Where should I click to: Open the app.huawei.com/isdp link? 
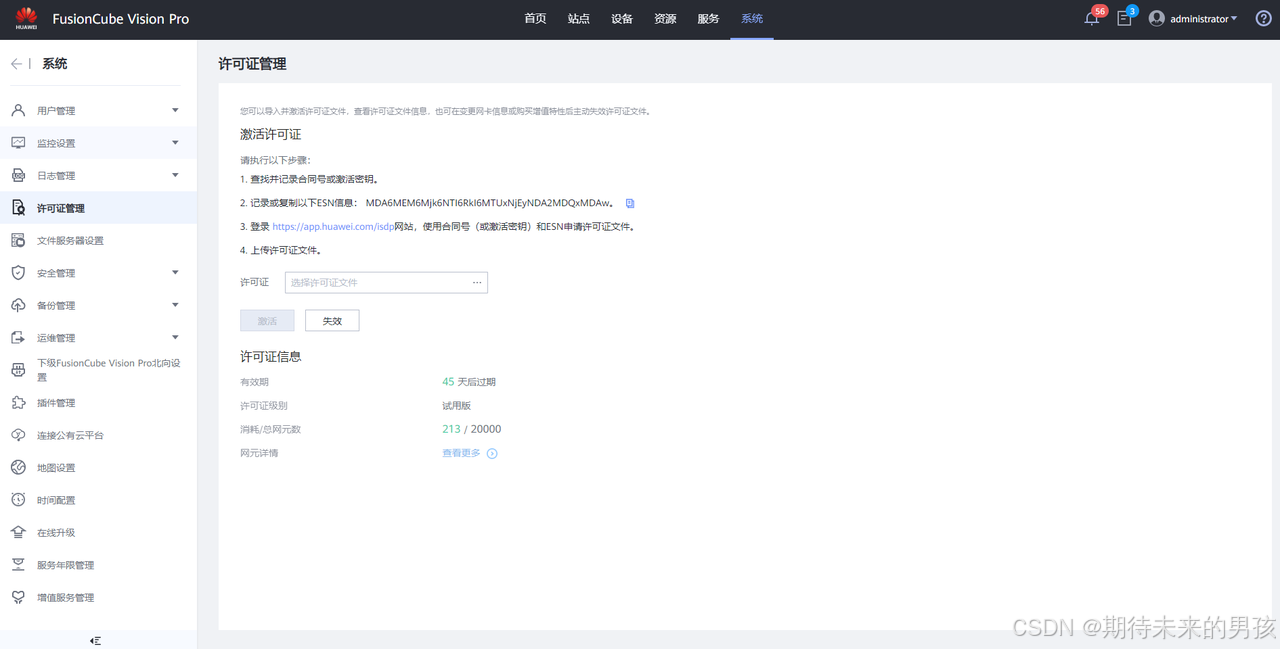[x=333, y=227]
